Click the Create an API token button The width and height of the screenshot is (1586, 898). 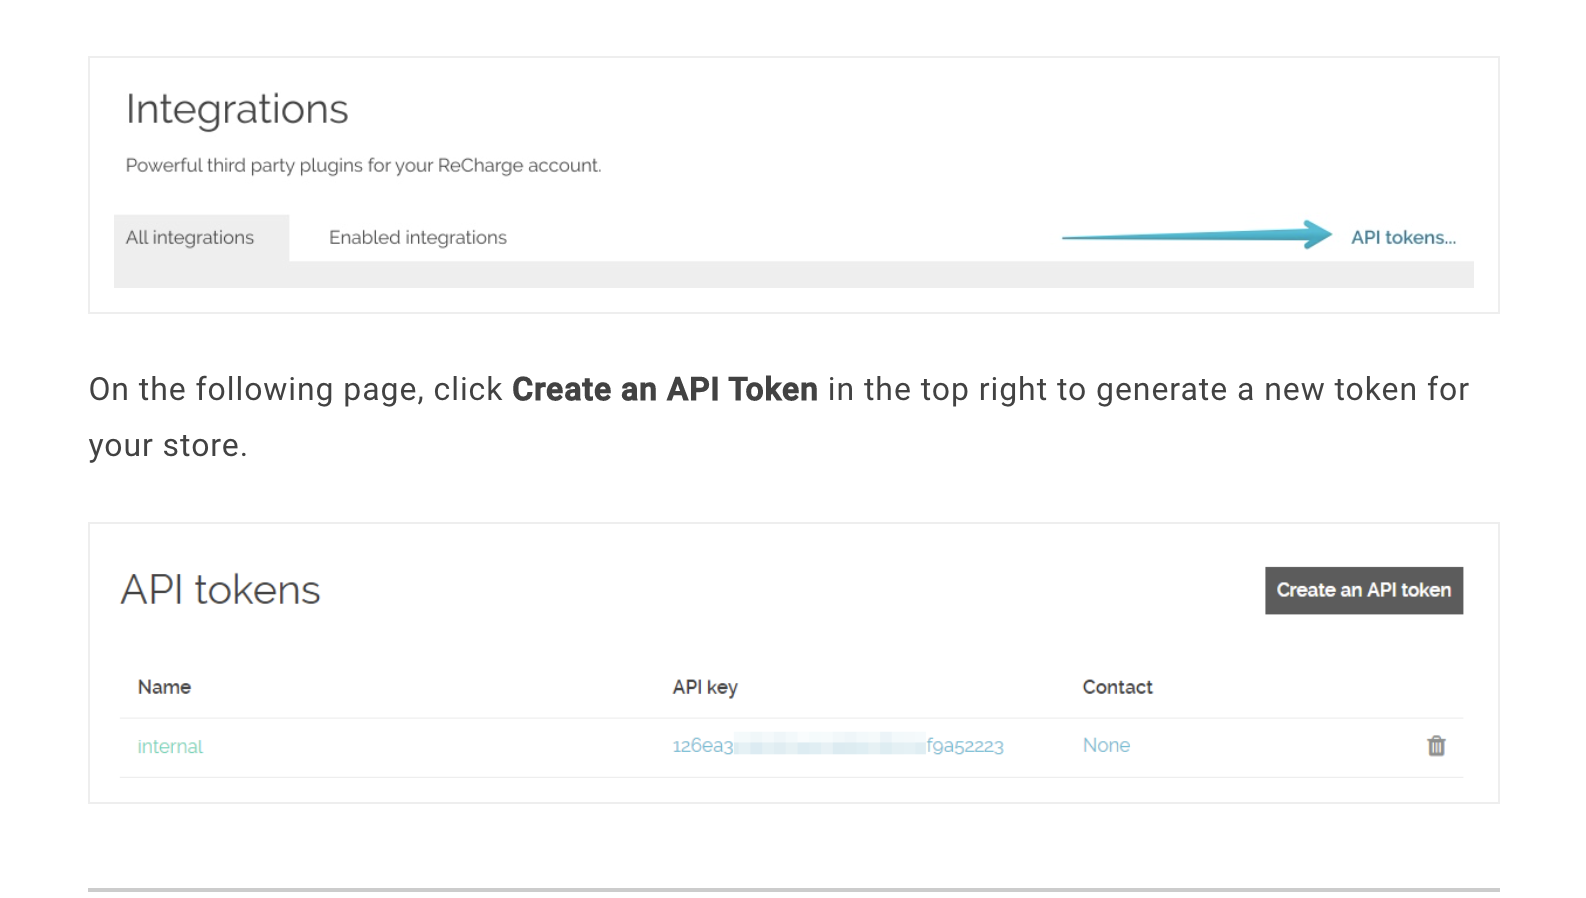[x=1364, y=591]
